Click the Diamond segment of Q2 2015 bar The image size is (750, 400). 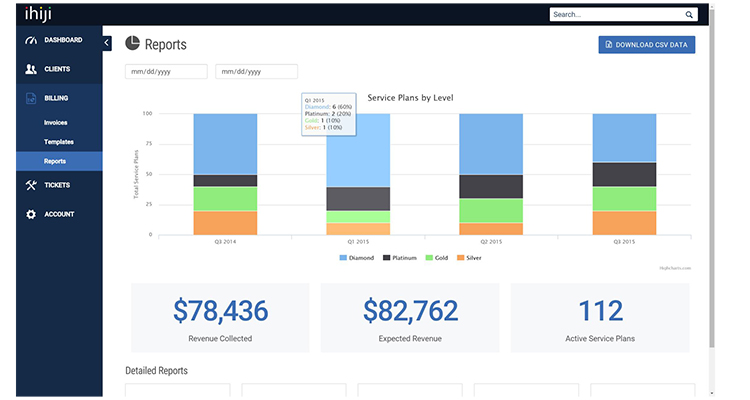pos(491,144)
